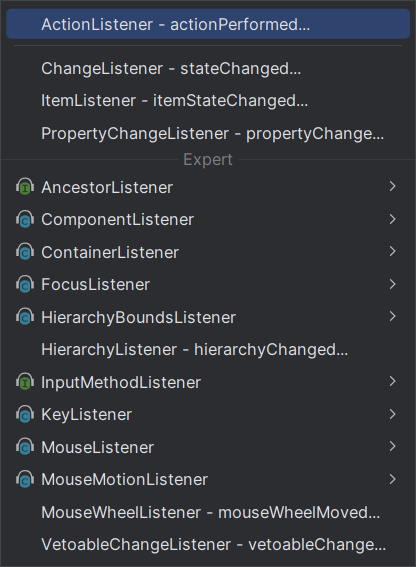This screenshot has width=416, height=567.
Task: Click the ComponentListener class icon
Action: pyautogui.click(x=25, y=219)
